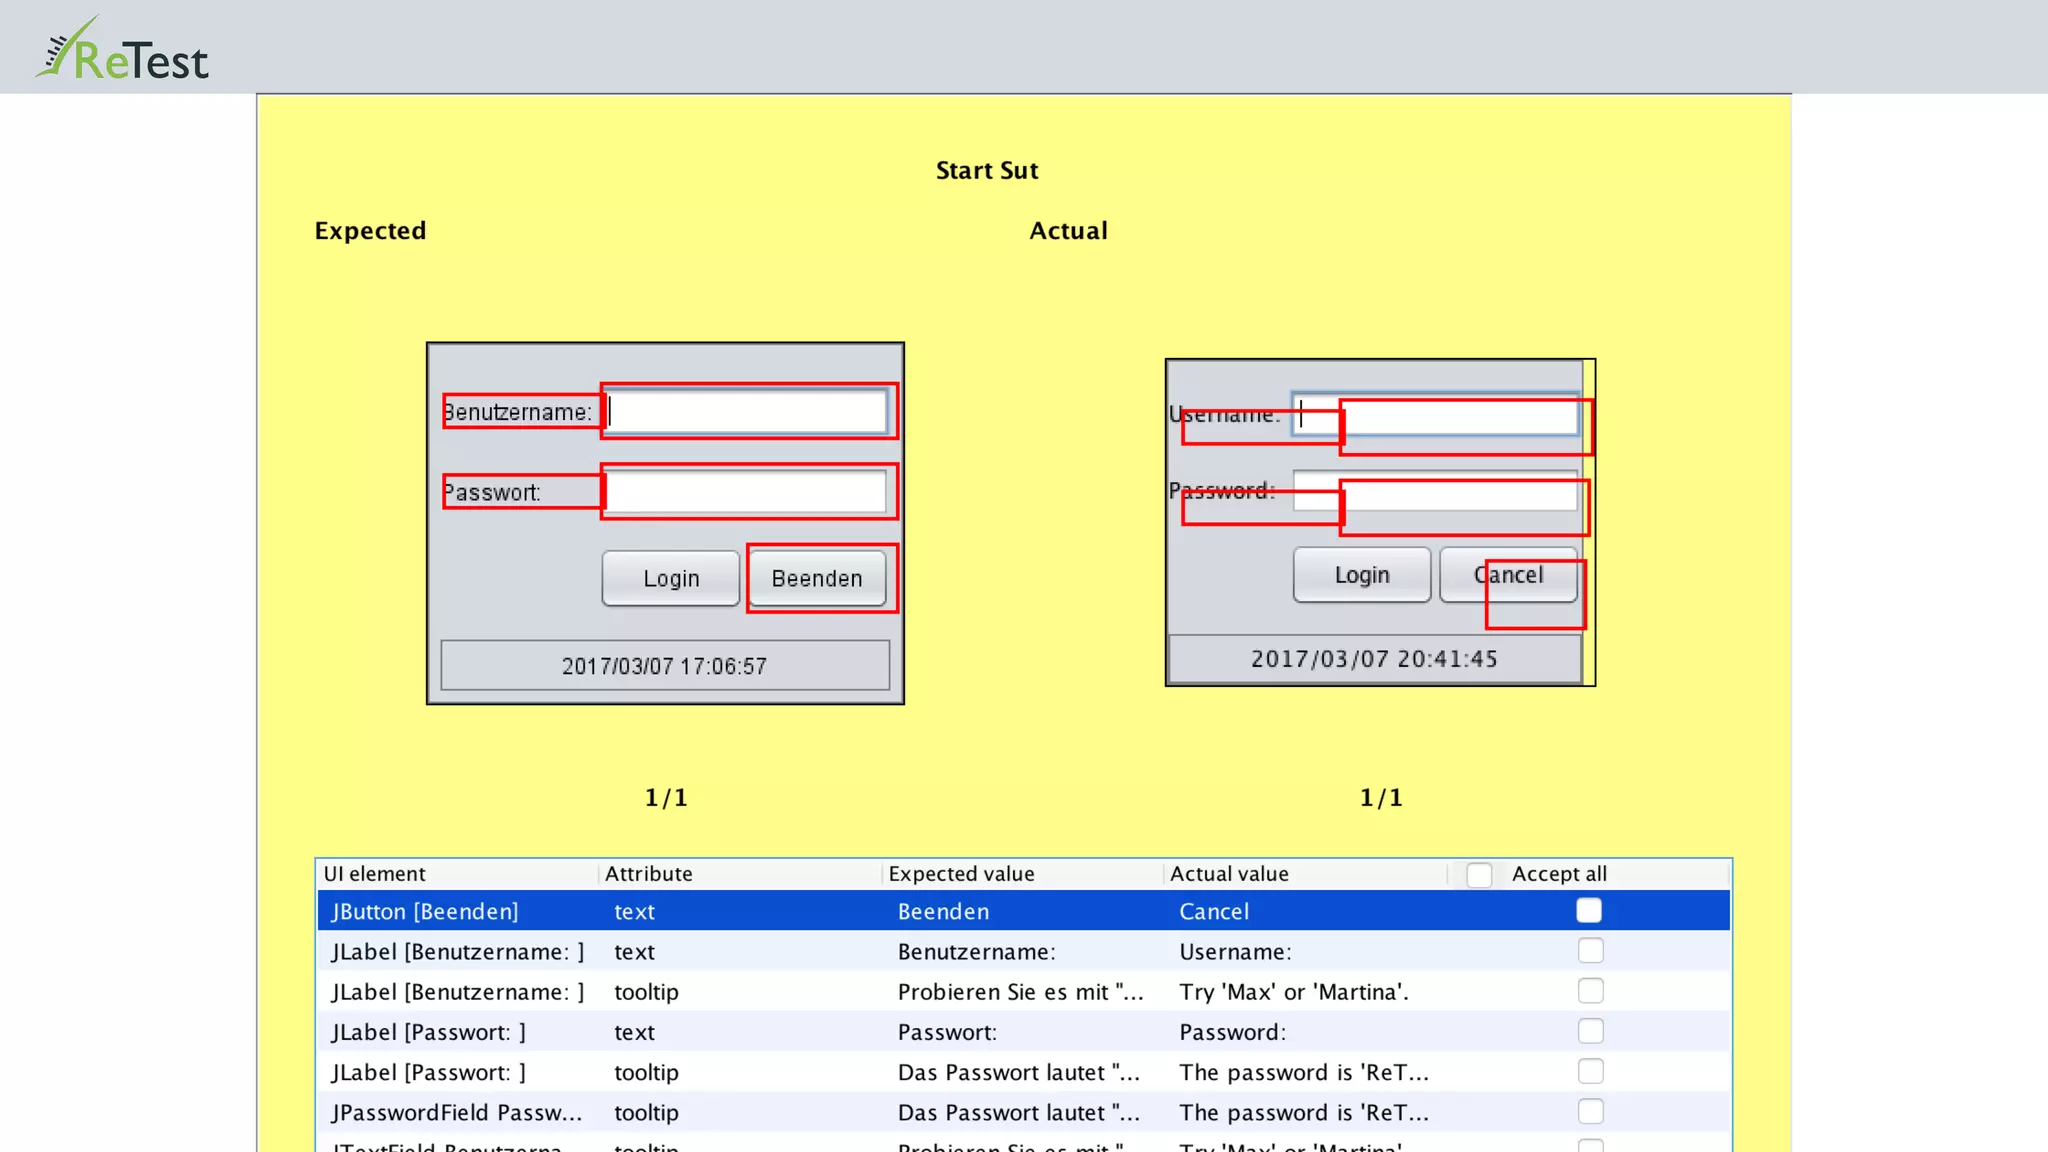Check the Accept all checkbox
This screenshot has width=2048, height=1152.
coord(1479,875)
